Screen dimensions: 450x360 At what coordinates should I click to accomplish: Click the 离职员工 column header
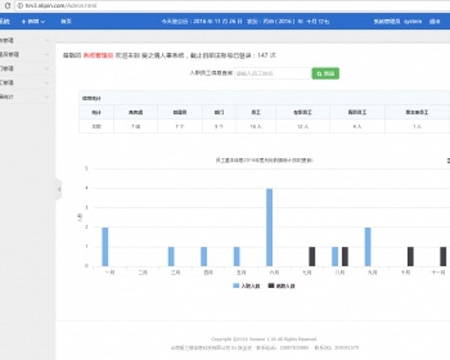point(357,112)
